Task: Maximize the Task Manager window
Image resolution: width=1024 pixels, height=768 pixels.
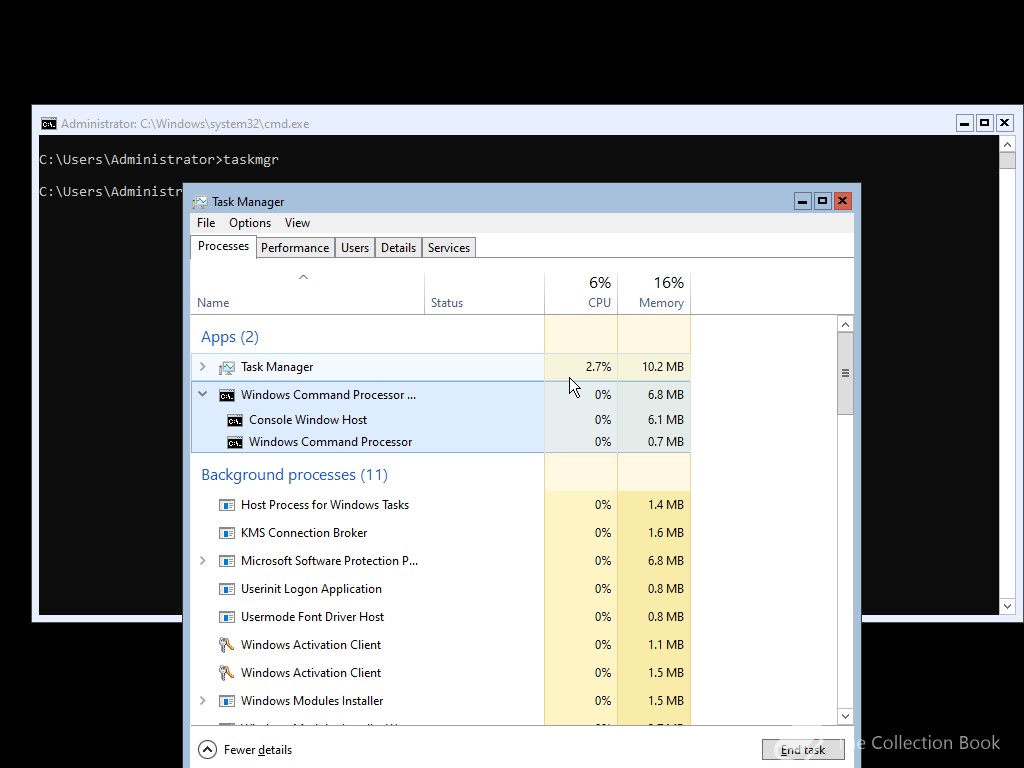Action: click(x=823, y=201)
